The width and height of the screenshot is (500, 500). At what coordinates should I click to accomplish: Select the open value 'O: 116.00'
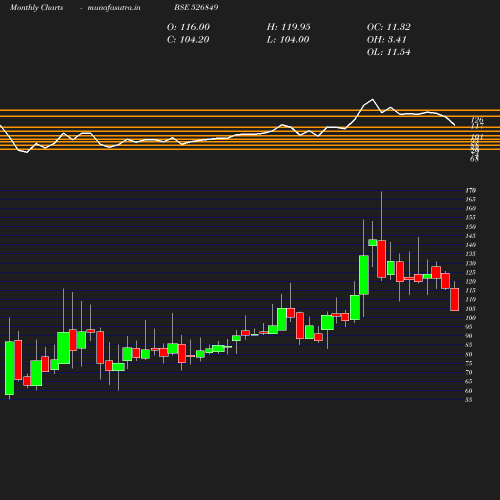pos(188,27)
